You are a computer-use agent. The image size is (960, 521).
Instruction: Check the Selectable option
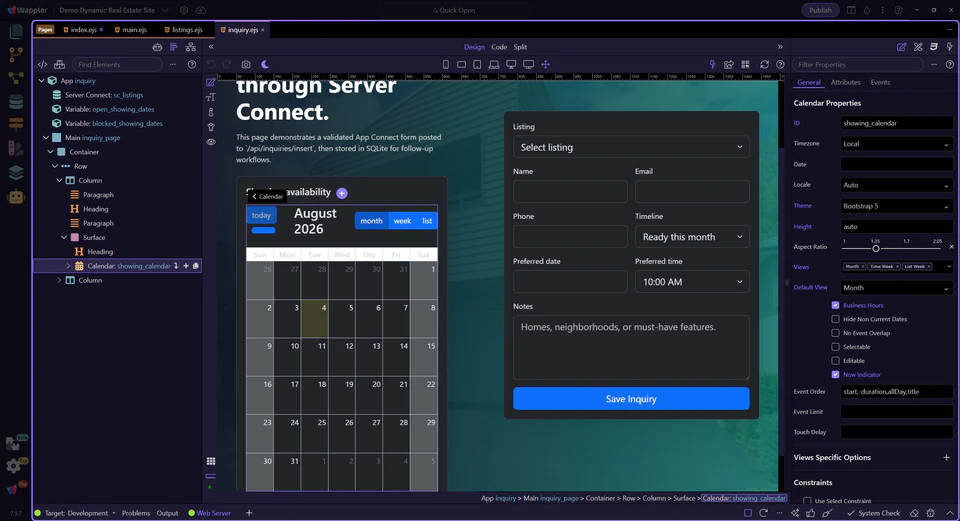(835, 347)
